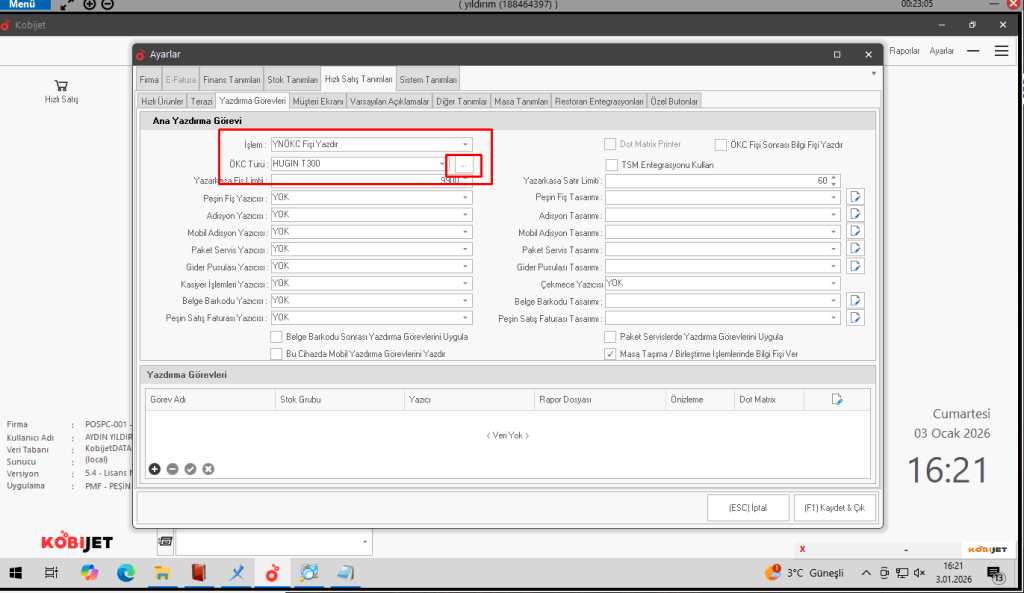Uncheck Masa Taşıma / Birleştirme bilgi fişi option
The height and width of the screenshot is (593, 1024).
coord(611,354)
